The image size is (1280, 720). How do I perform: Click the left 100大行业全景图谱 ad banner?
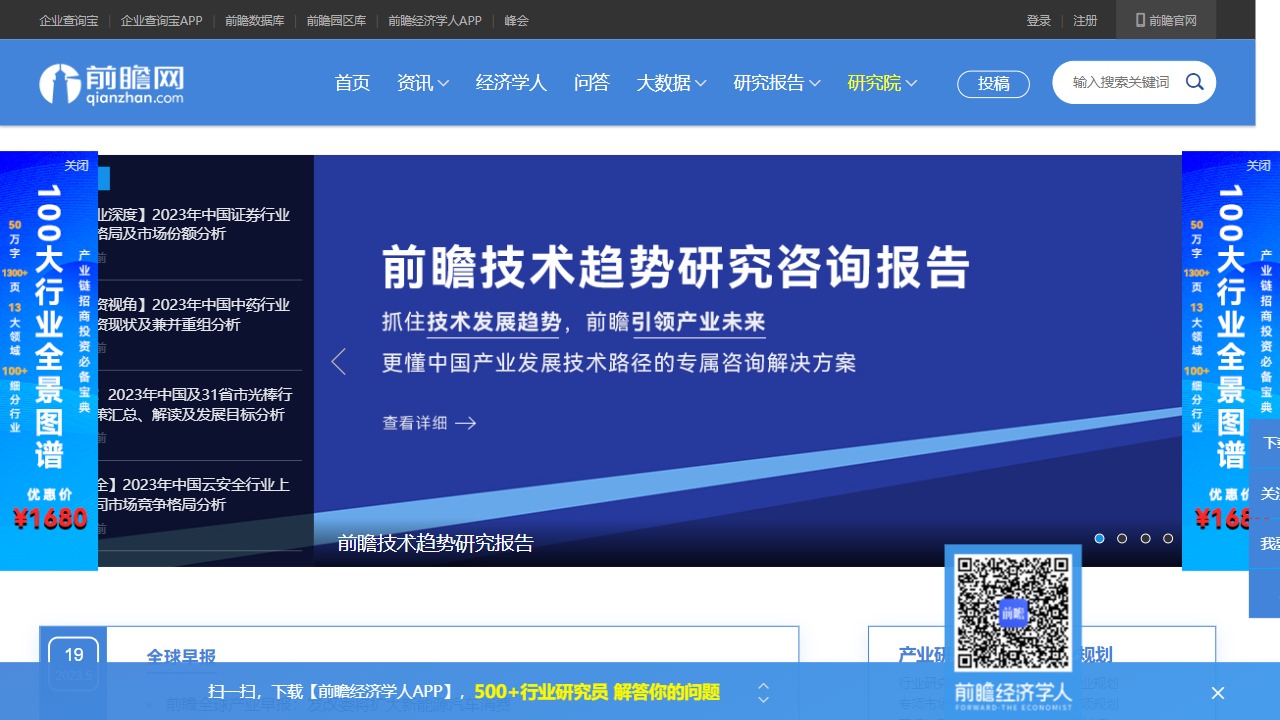pos(49,361)
